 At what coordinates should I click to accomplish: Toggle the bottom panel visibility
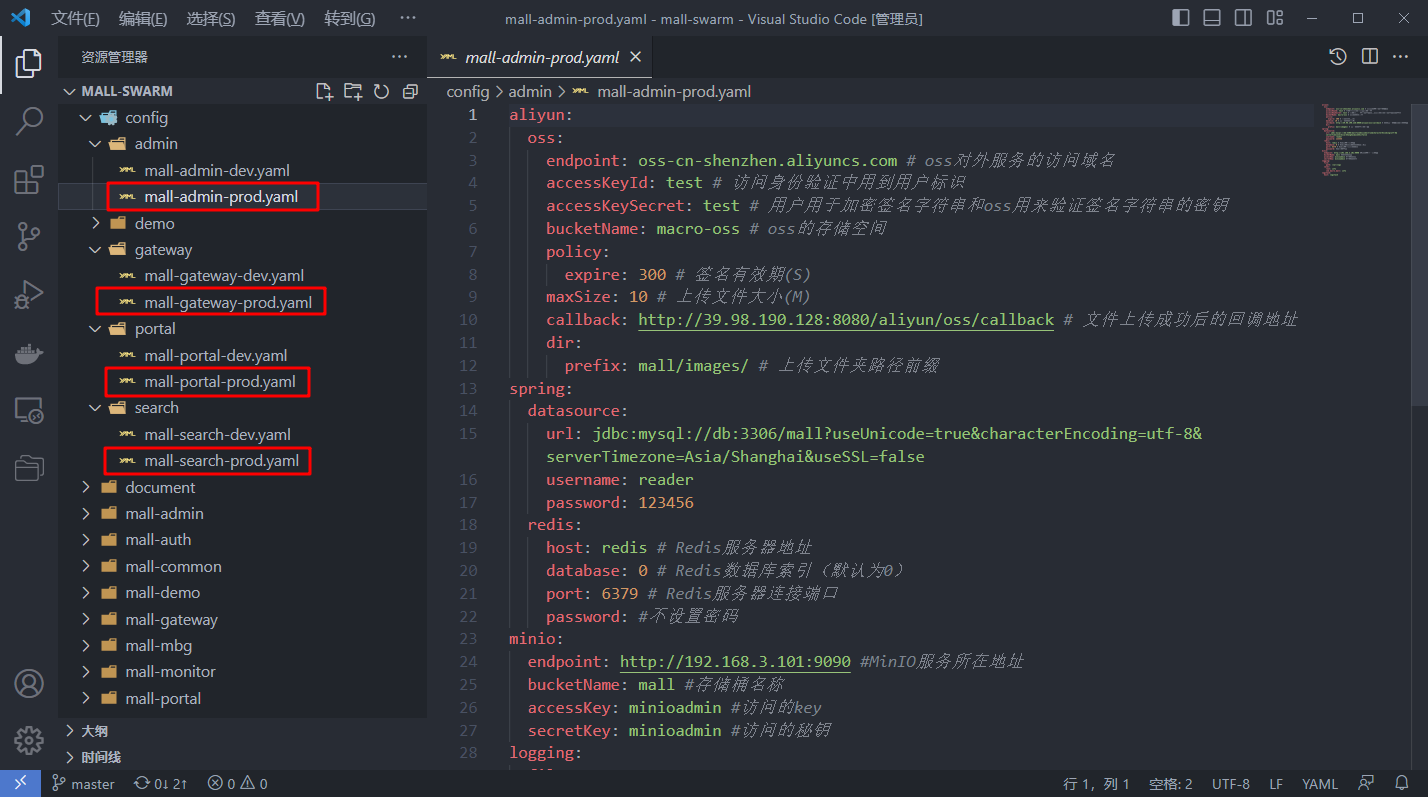tap(1212, 18)
